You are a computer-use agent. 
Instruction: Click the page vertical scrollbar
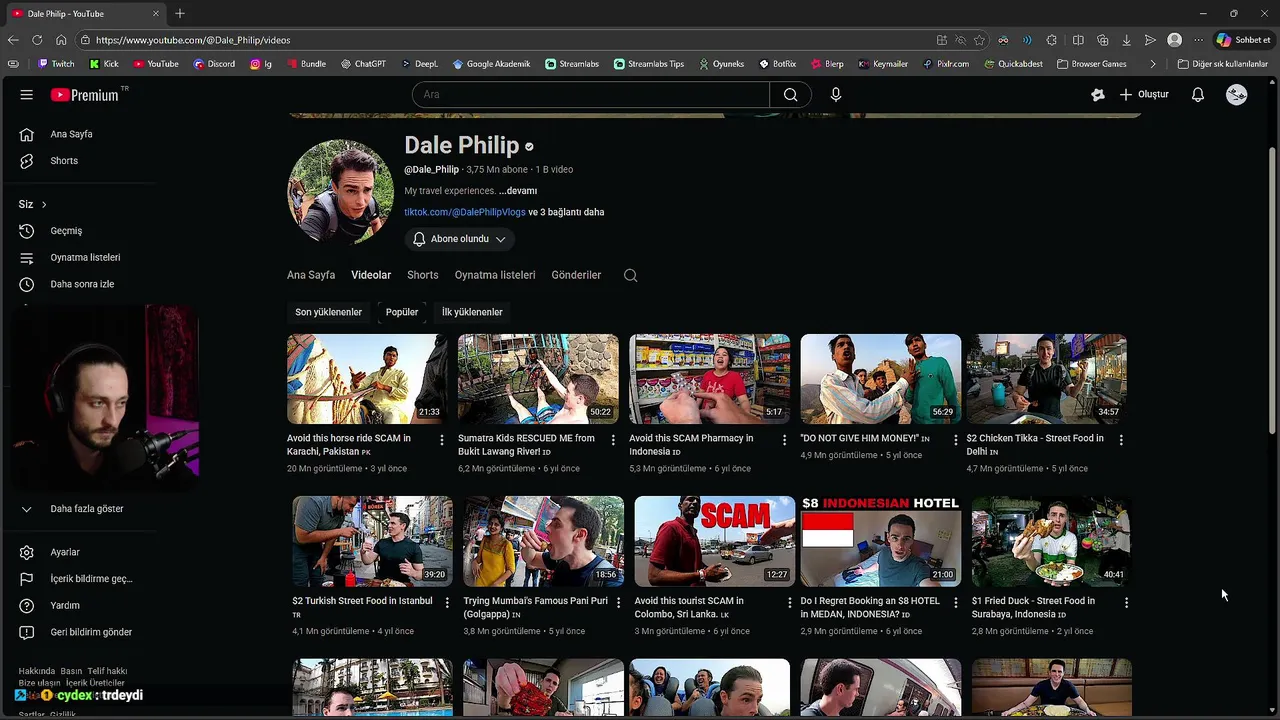(x=1272, y=290)
